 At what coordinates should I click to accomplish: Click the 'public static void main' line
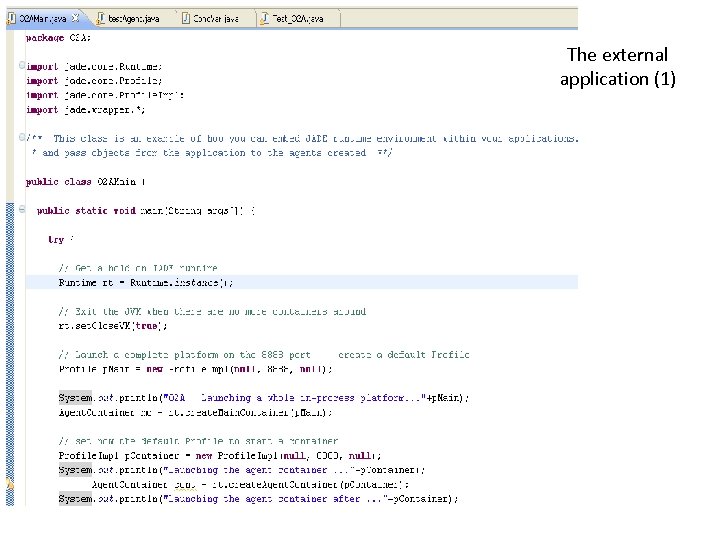[146, 211]
